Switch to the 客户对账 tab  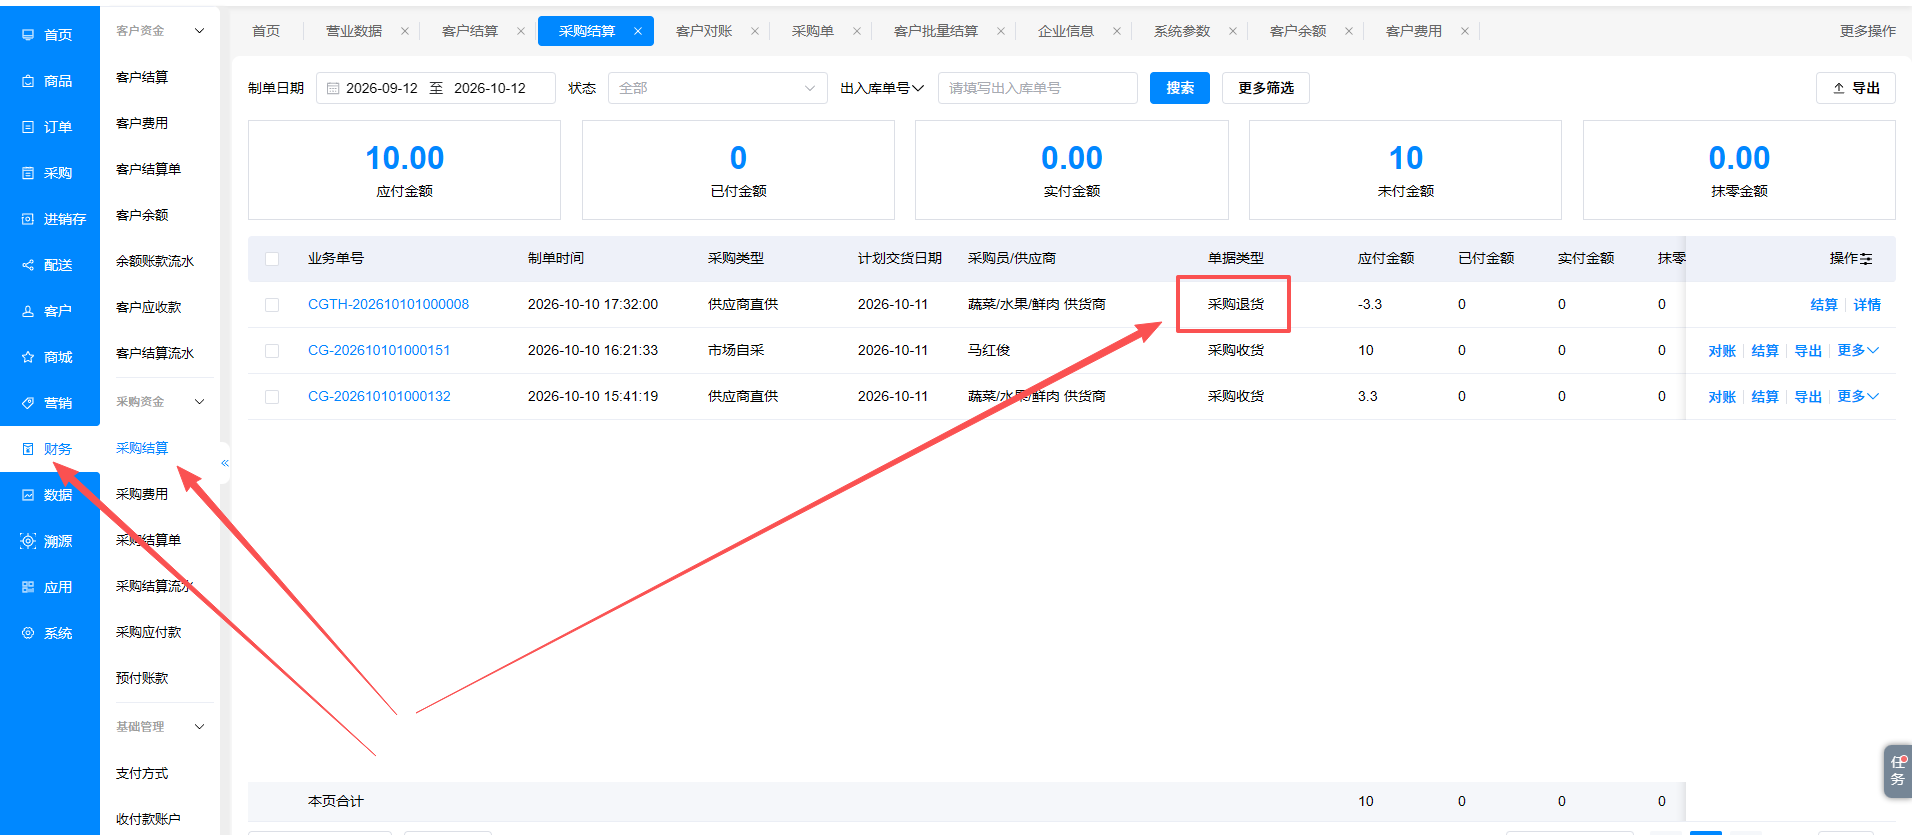[704, 31]
